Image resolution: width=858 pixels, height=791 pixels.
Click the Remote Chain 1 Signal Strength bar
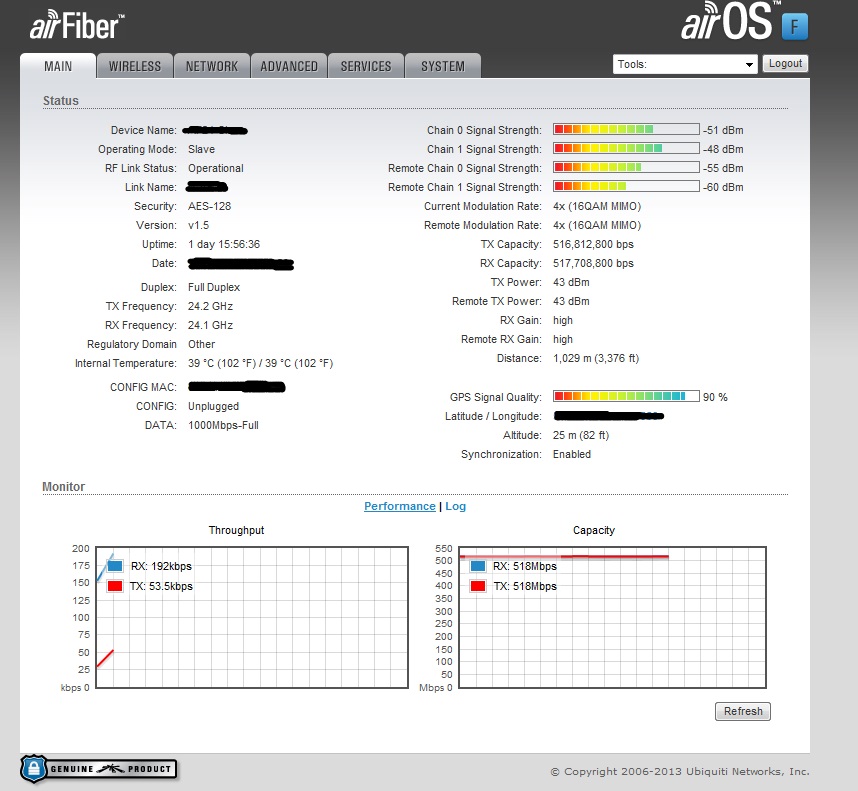tap(625, 187)
